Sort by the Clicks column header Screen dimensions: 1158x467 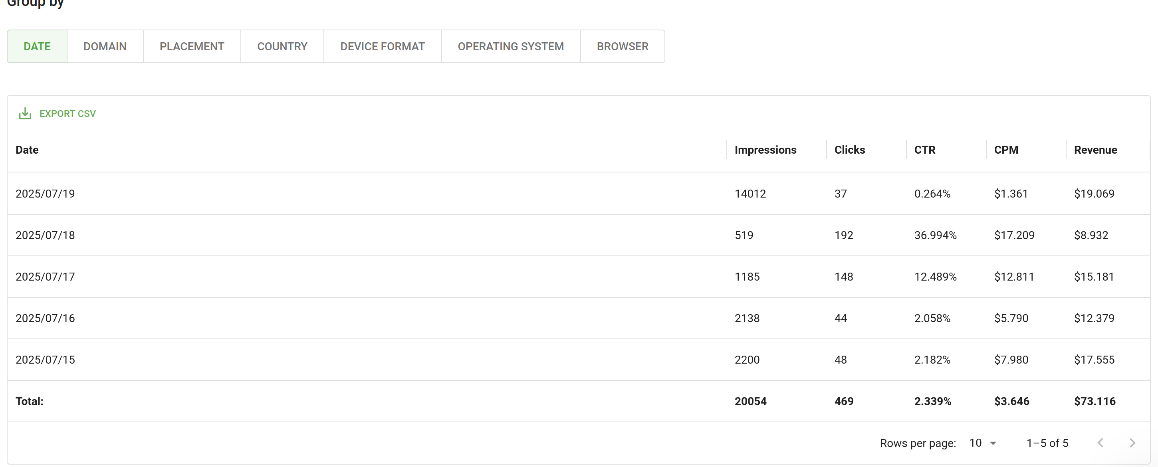coord(849,150)
